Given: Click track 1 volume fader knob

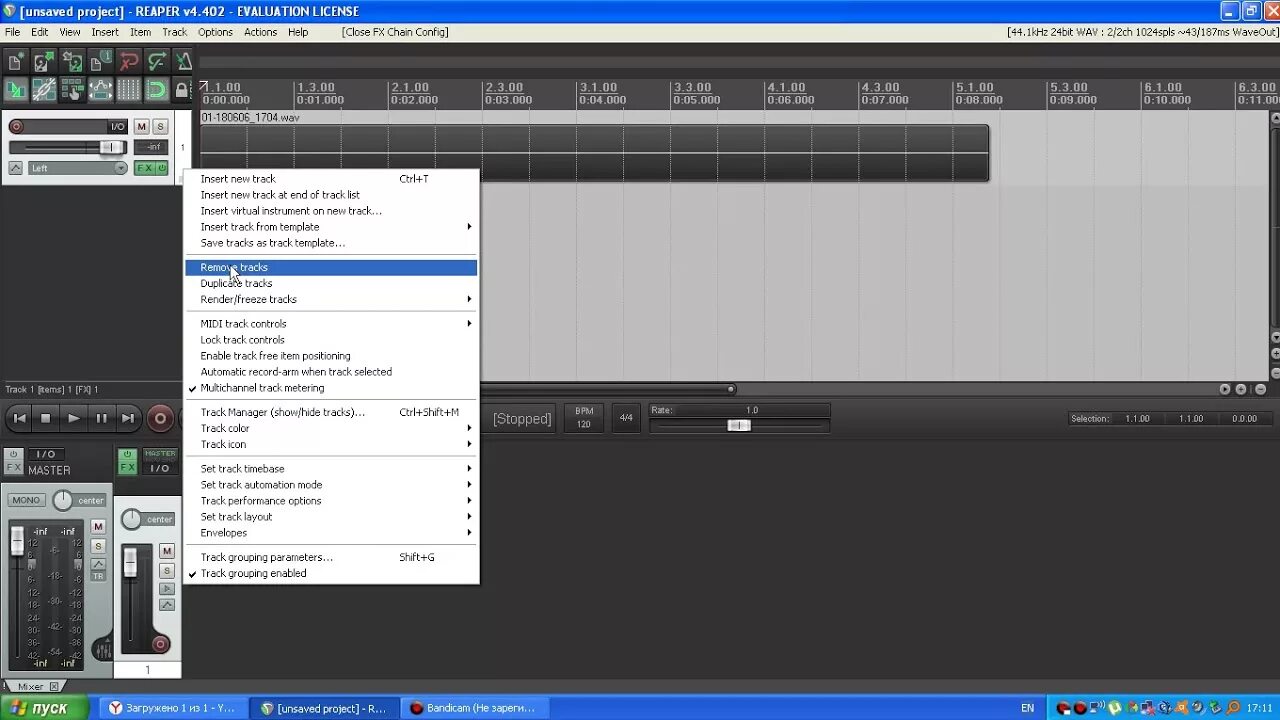Looking at the screenshot, I should coord(111,147).
